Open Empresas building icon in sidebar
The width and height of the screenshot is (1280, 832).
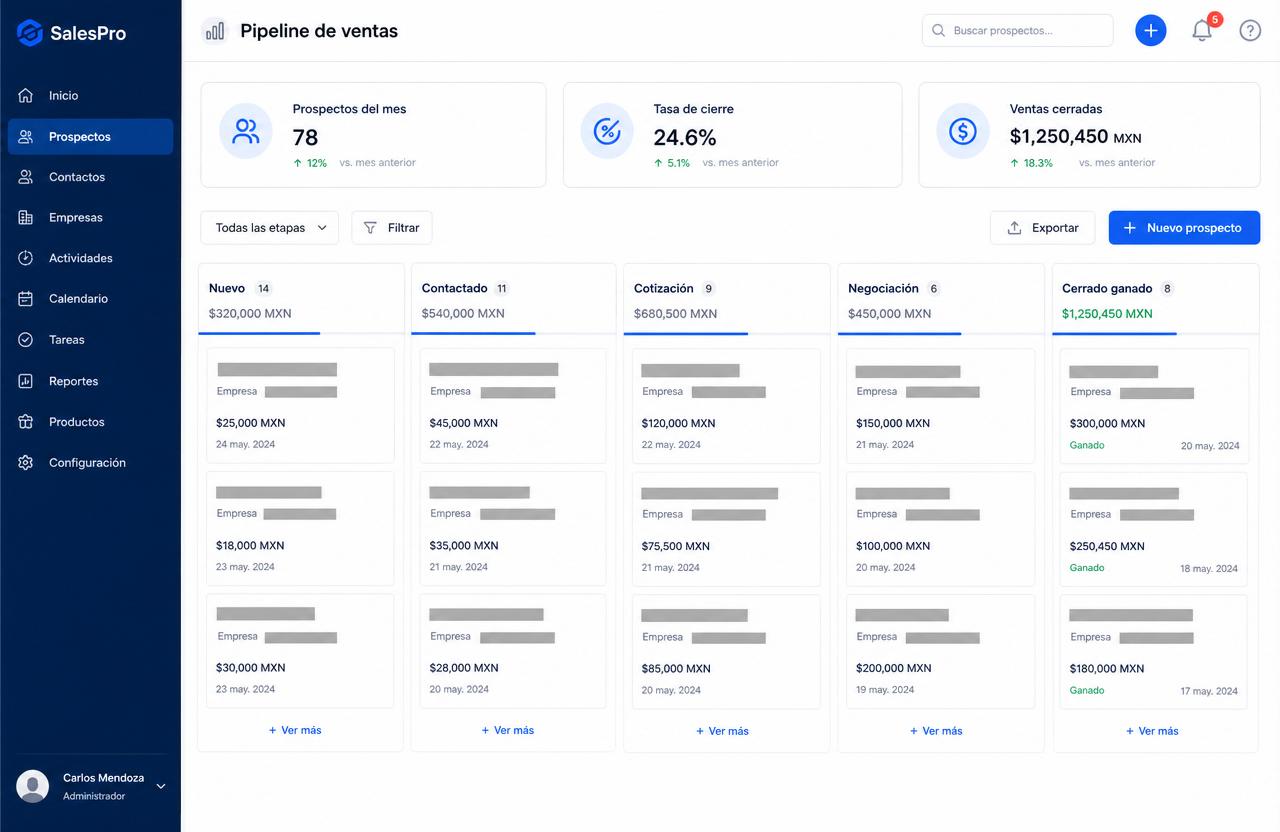26,218
